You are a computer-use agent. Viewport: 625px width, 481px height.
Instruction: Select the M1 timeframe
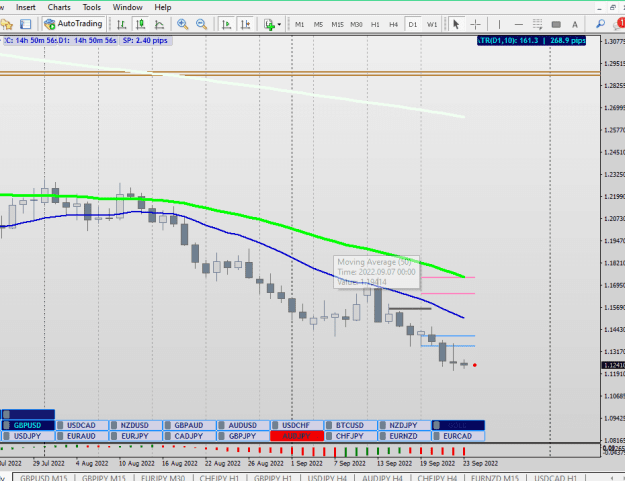(299, 24)
